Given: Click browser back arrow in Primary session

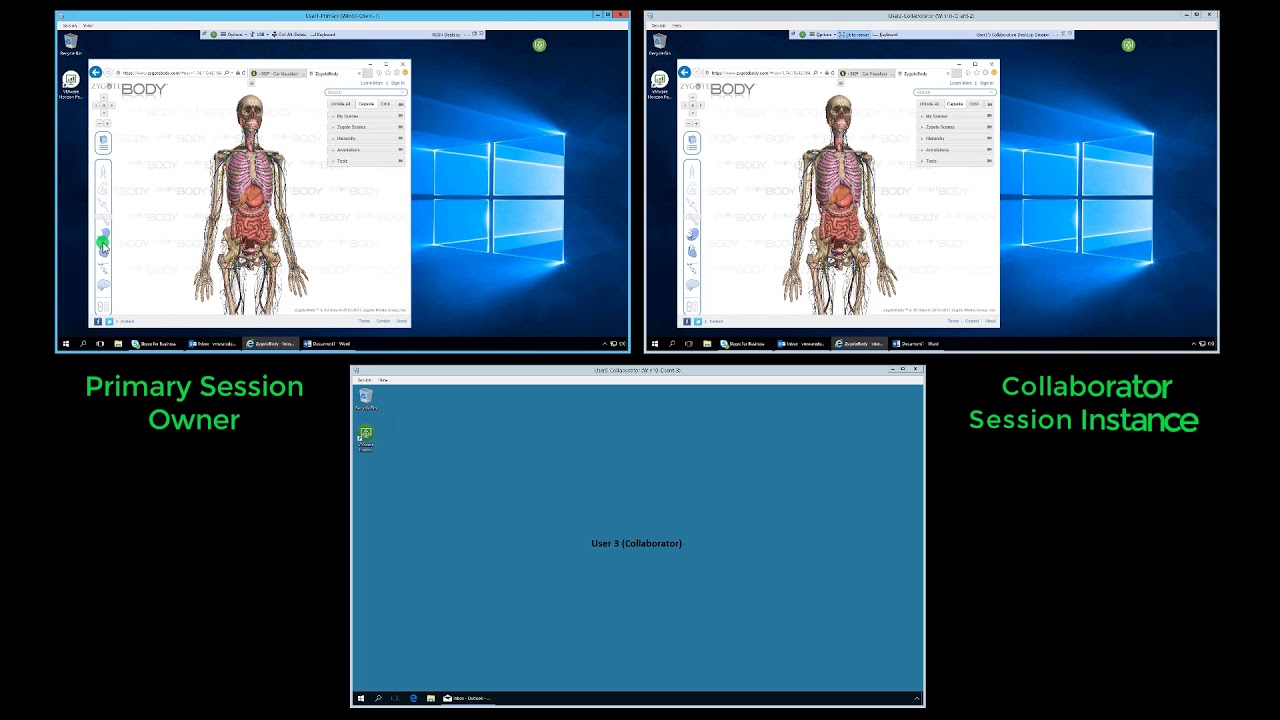Looking at the screenshot, I should click(96, 73).
